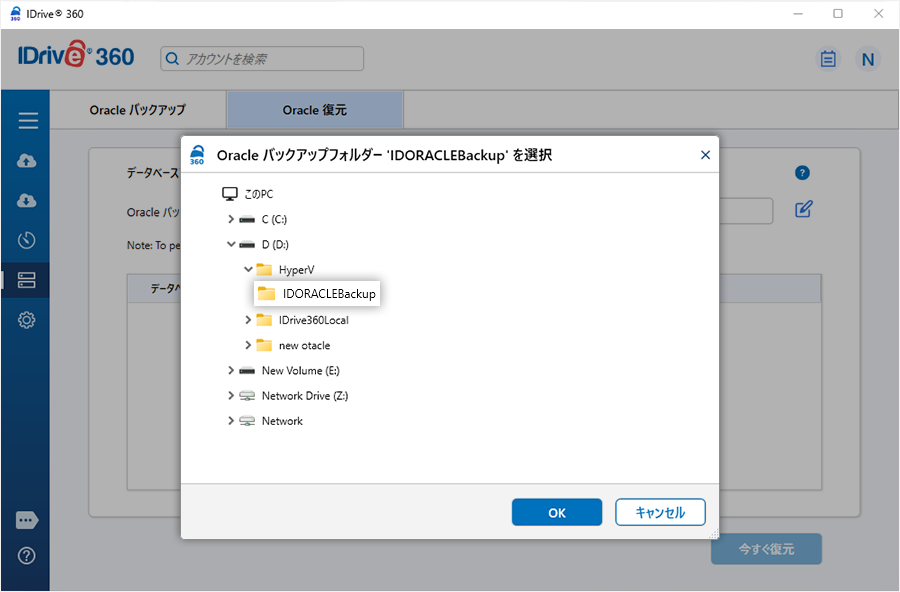Open the hamburger menu in sidebar
The image size is (900, 592).
point(27,121)
